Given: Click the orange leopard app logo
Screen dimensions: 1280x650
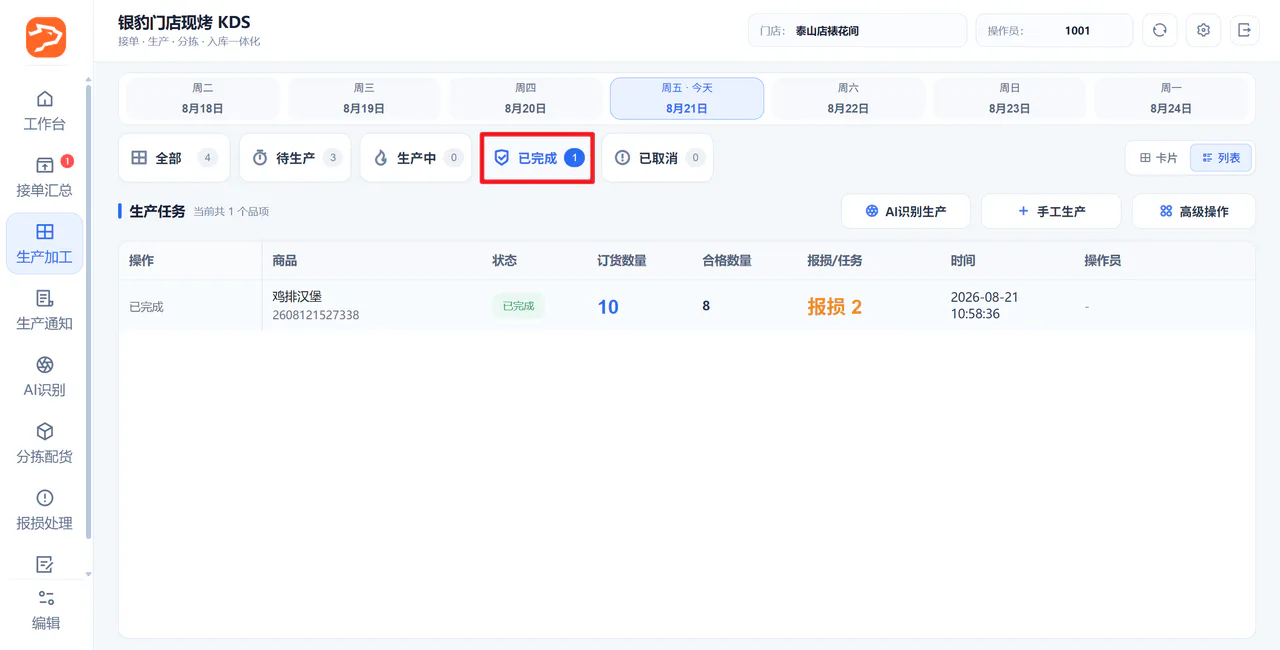Looking at the screenshot, I should click(x=46, y=37).
